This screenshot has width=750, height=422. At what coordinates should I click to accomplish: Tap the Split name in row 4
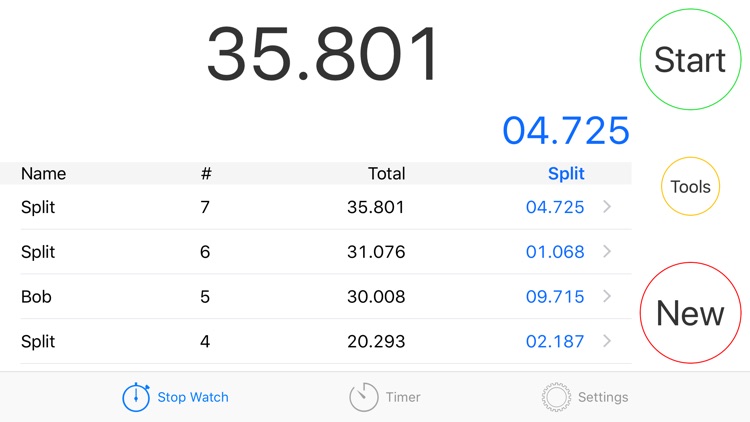[38, 342]
